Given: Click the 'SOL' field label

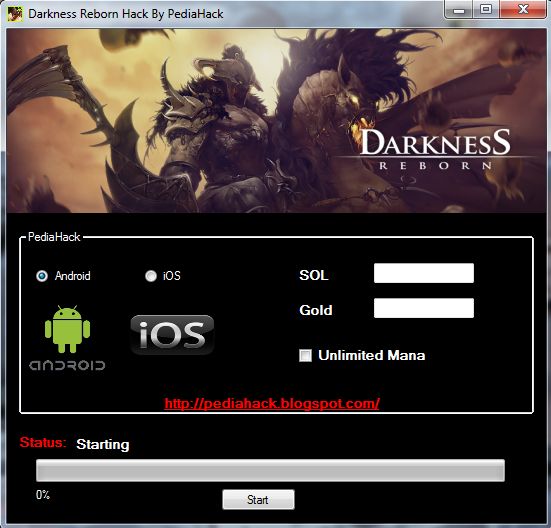Looking at the screenshot, I should pyautogui.click(x=313, y=275).
